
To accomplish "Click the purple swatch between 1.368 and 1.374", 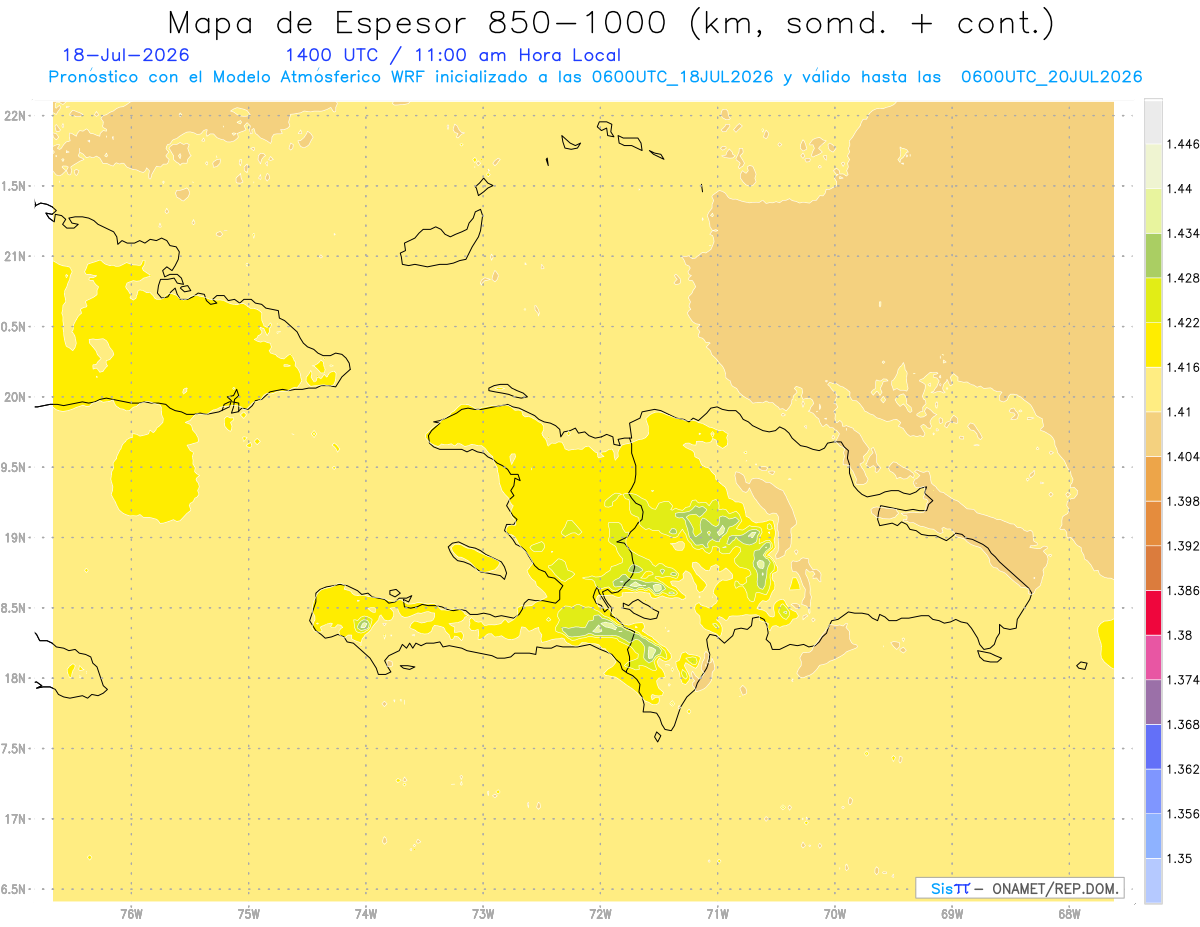I will click(1153, 702).
